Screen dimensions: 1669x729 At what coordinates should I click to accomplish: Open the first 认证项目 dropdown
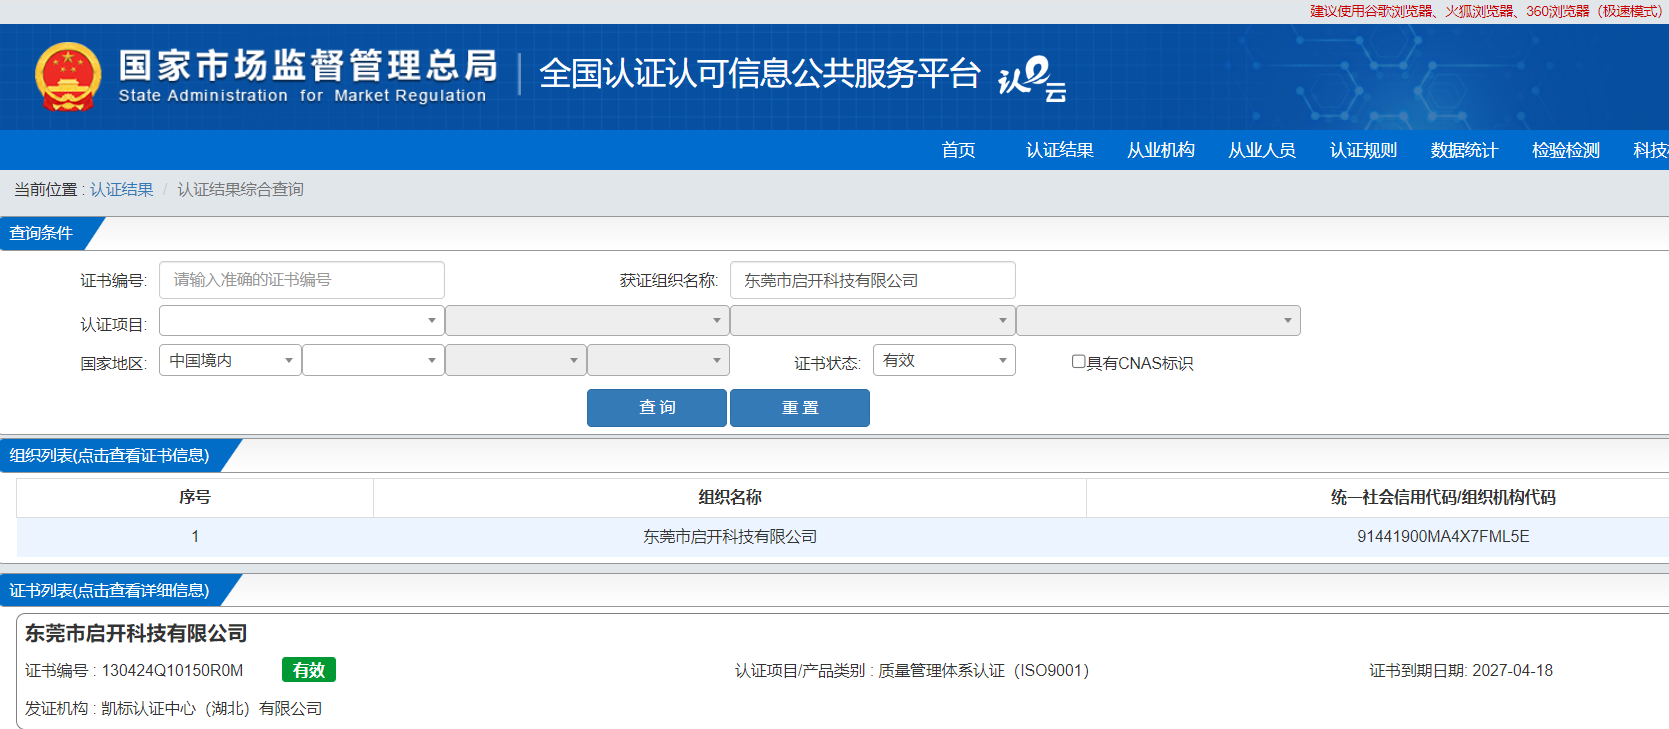pos(301,320)
